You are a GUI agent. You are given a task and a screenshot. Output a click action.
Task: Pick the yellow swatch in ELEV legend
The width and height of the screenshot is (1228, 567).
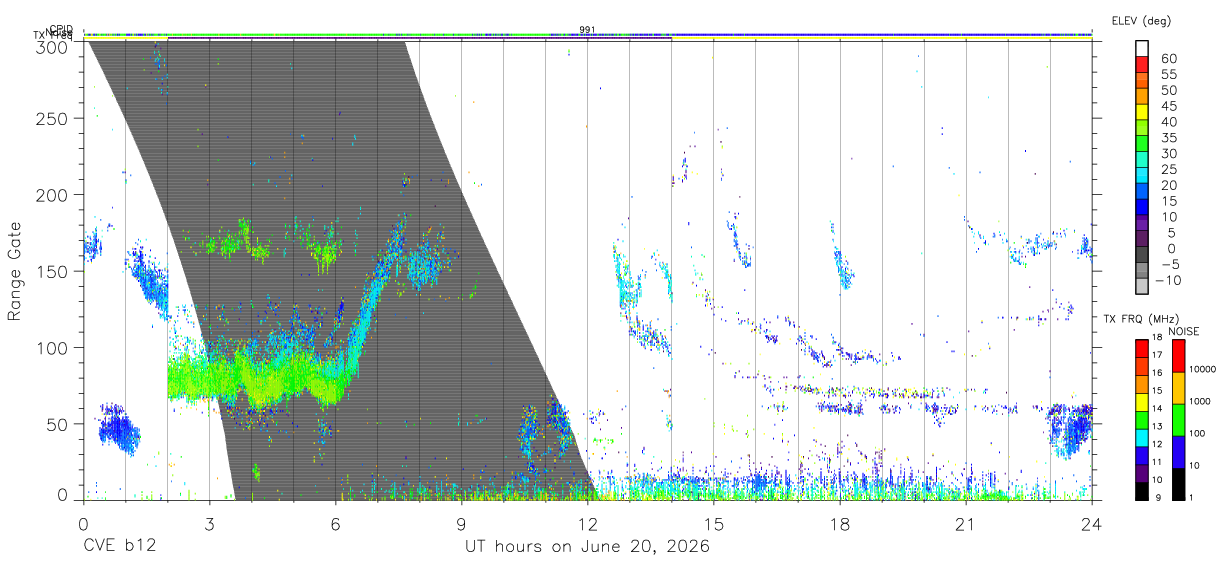(x=1142, y=113)
